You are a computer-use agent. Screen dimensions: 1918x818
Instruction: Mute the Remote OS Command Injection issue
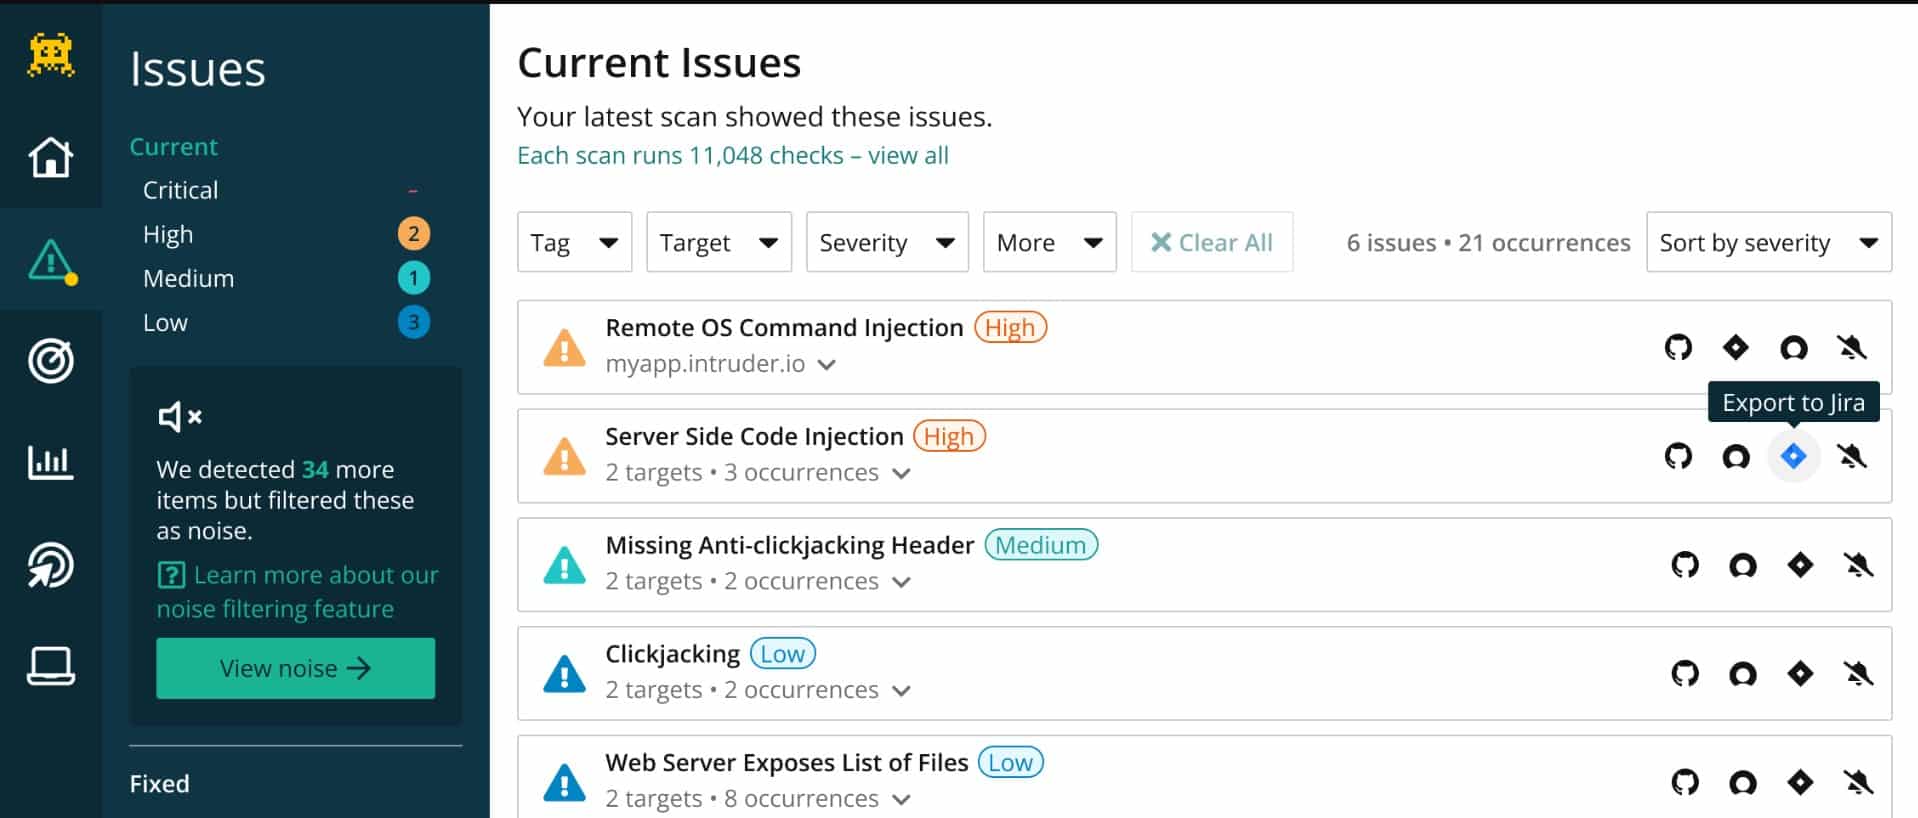point(1851,348)
